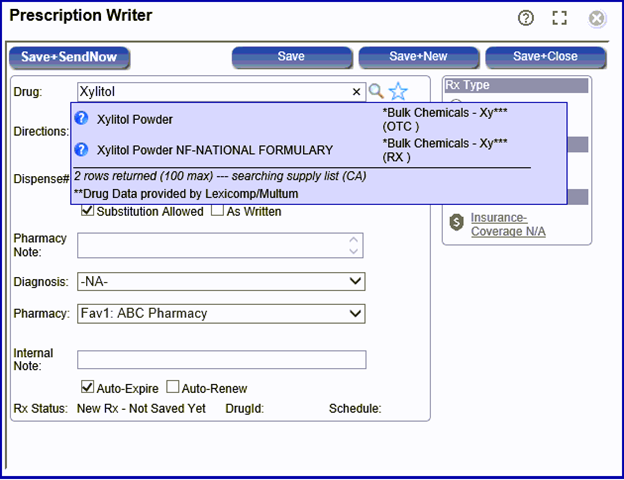Open the help question mark icon in header
The width and height of the screenshot is (624, 480).
pyautogui.click(x=526, y=18)
